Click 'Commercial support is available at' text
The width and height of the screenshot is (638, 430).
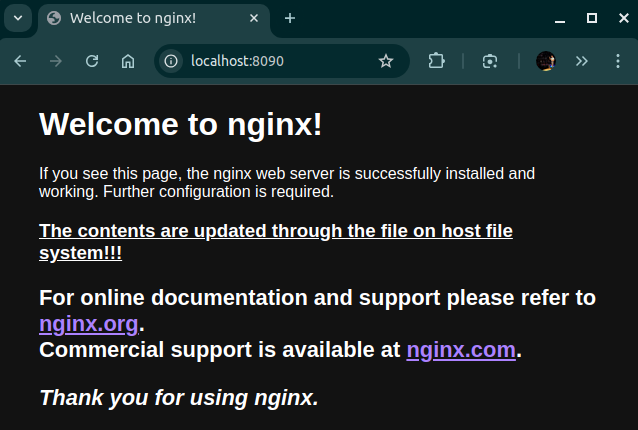[x=220, y=350]
